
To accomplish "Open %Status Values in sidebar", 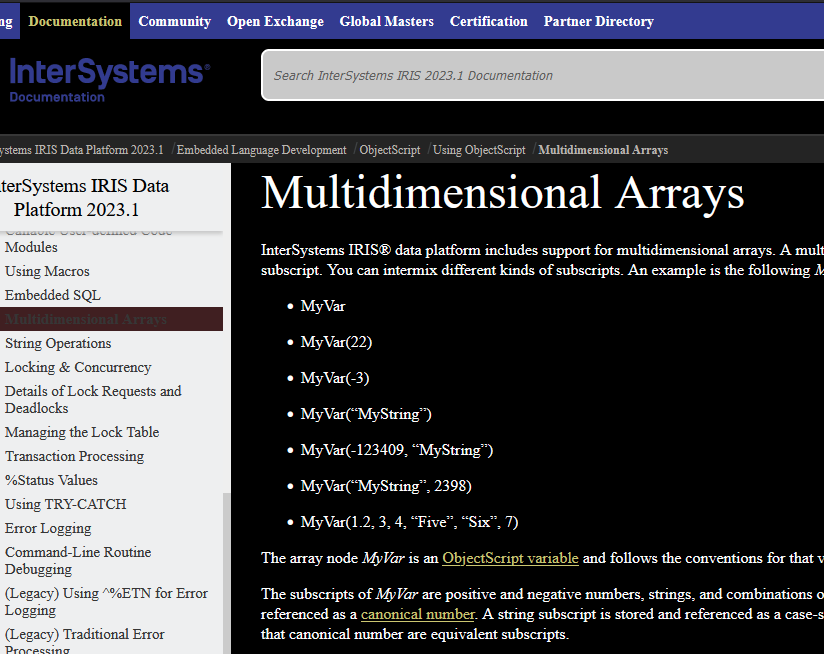I will click(x=51, y=480).
